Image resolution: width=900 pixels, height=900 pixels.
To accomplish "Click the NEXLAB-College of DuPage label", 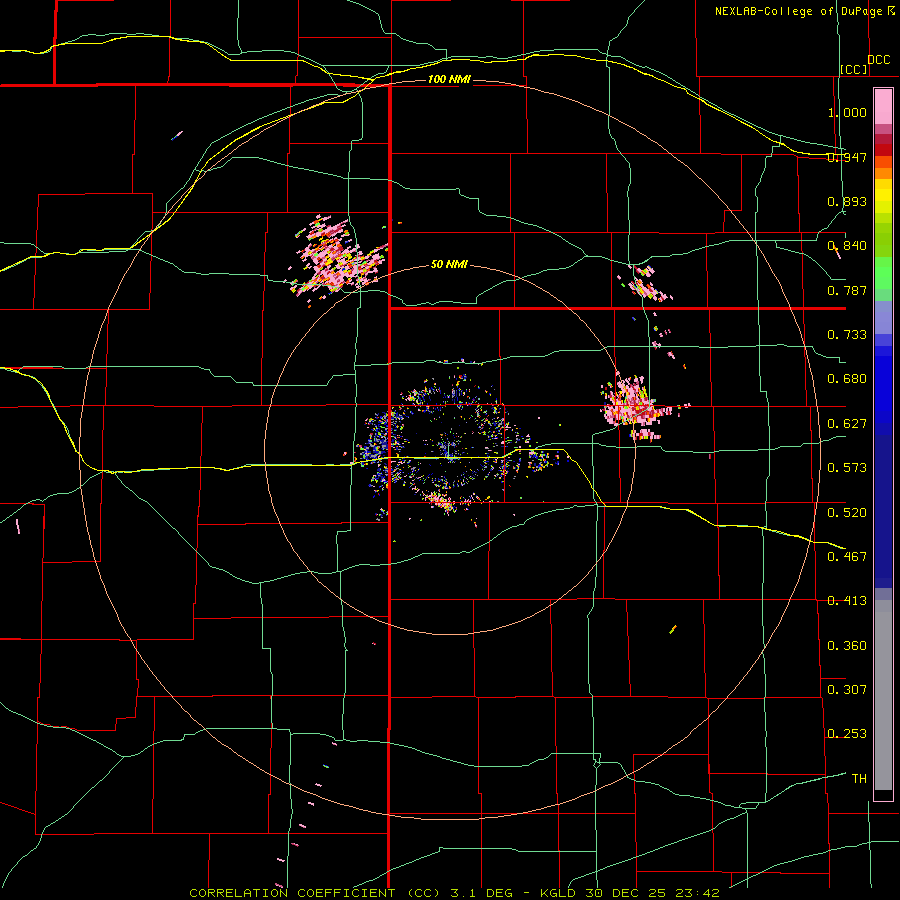I will tap(804, 11).
